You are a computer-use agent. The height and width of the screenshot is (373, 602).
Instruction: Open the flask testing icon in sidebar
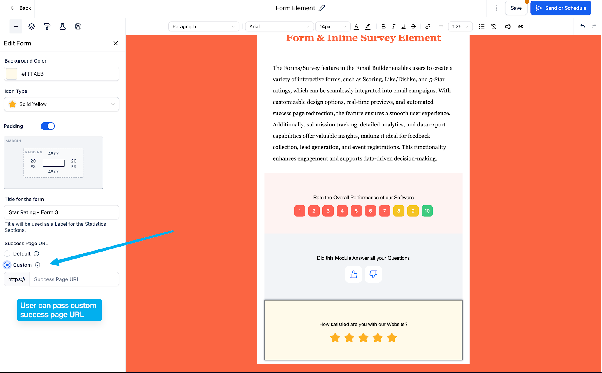click(62, 26)
